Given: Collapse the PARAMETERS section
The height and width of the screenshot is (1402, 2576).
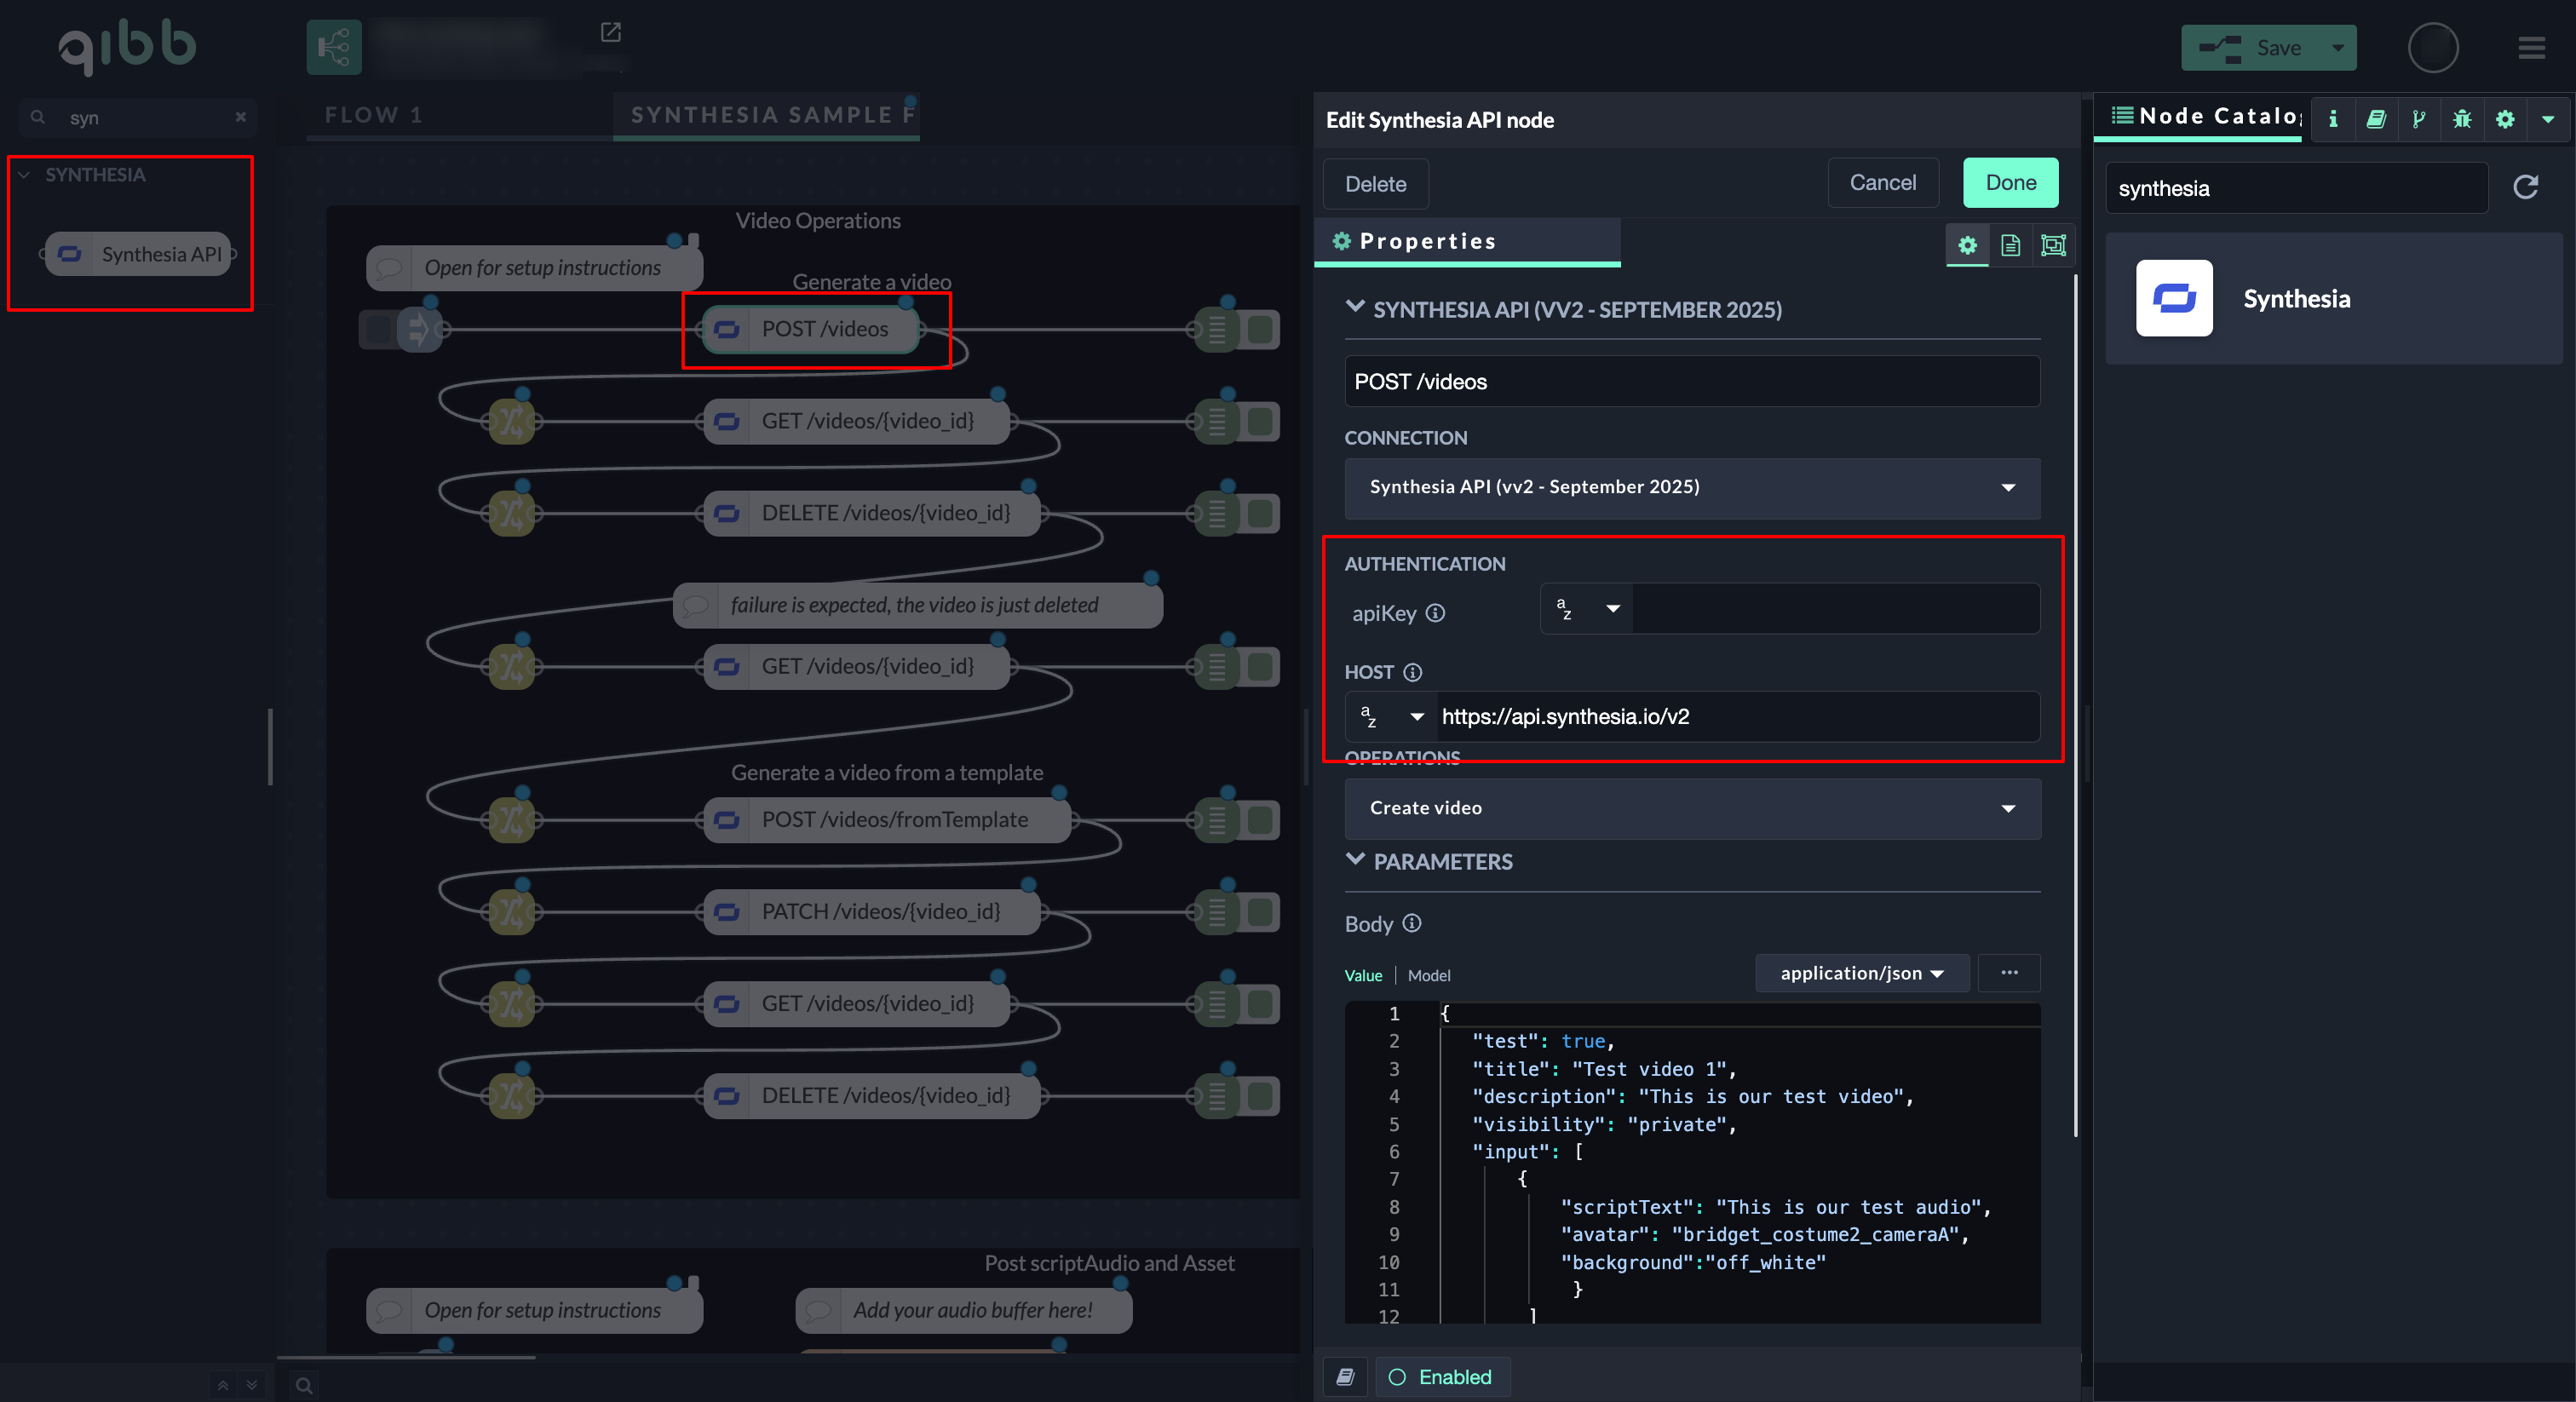Looking at the screenshot, I should [x=1355, y=861].
